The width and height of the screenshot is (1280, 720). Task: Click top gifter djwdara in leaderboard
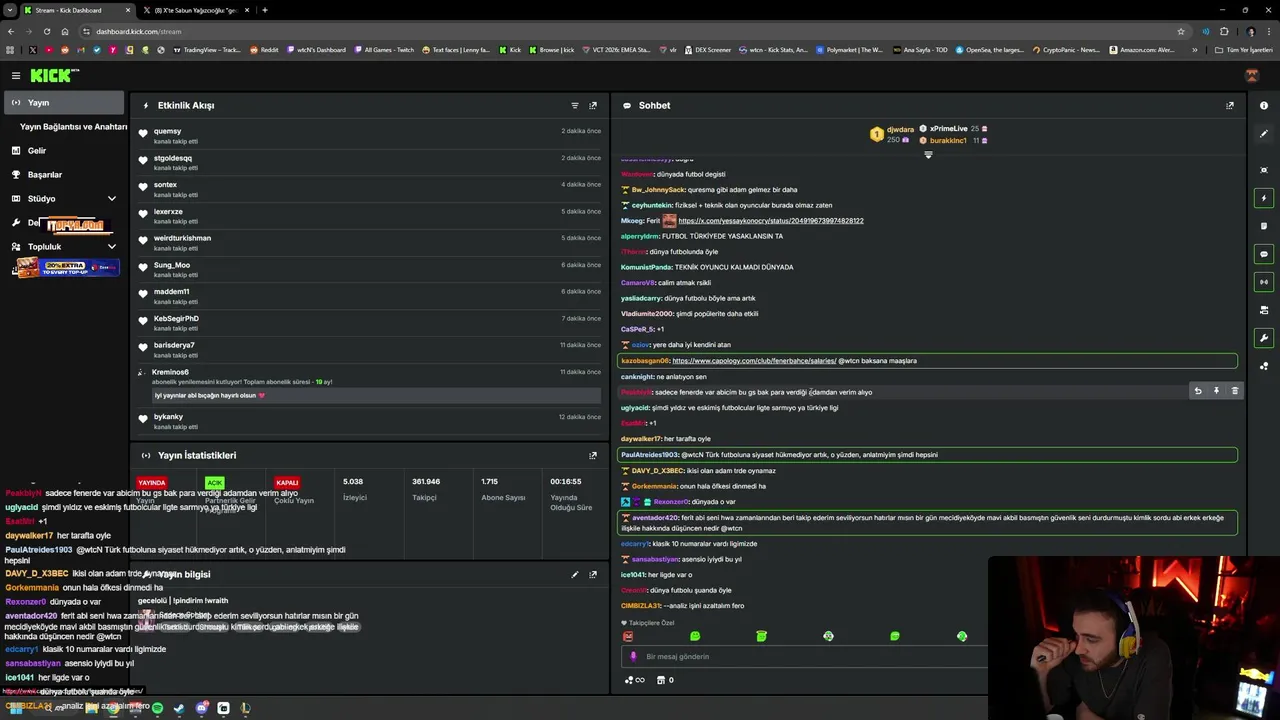(891, 134)
